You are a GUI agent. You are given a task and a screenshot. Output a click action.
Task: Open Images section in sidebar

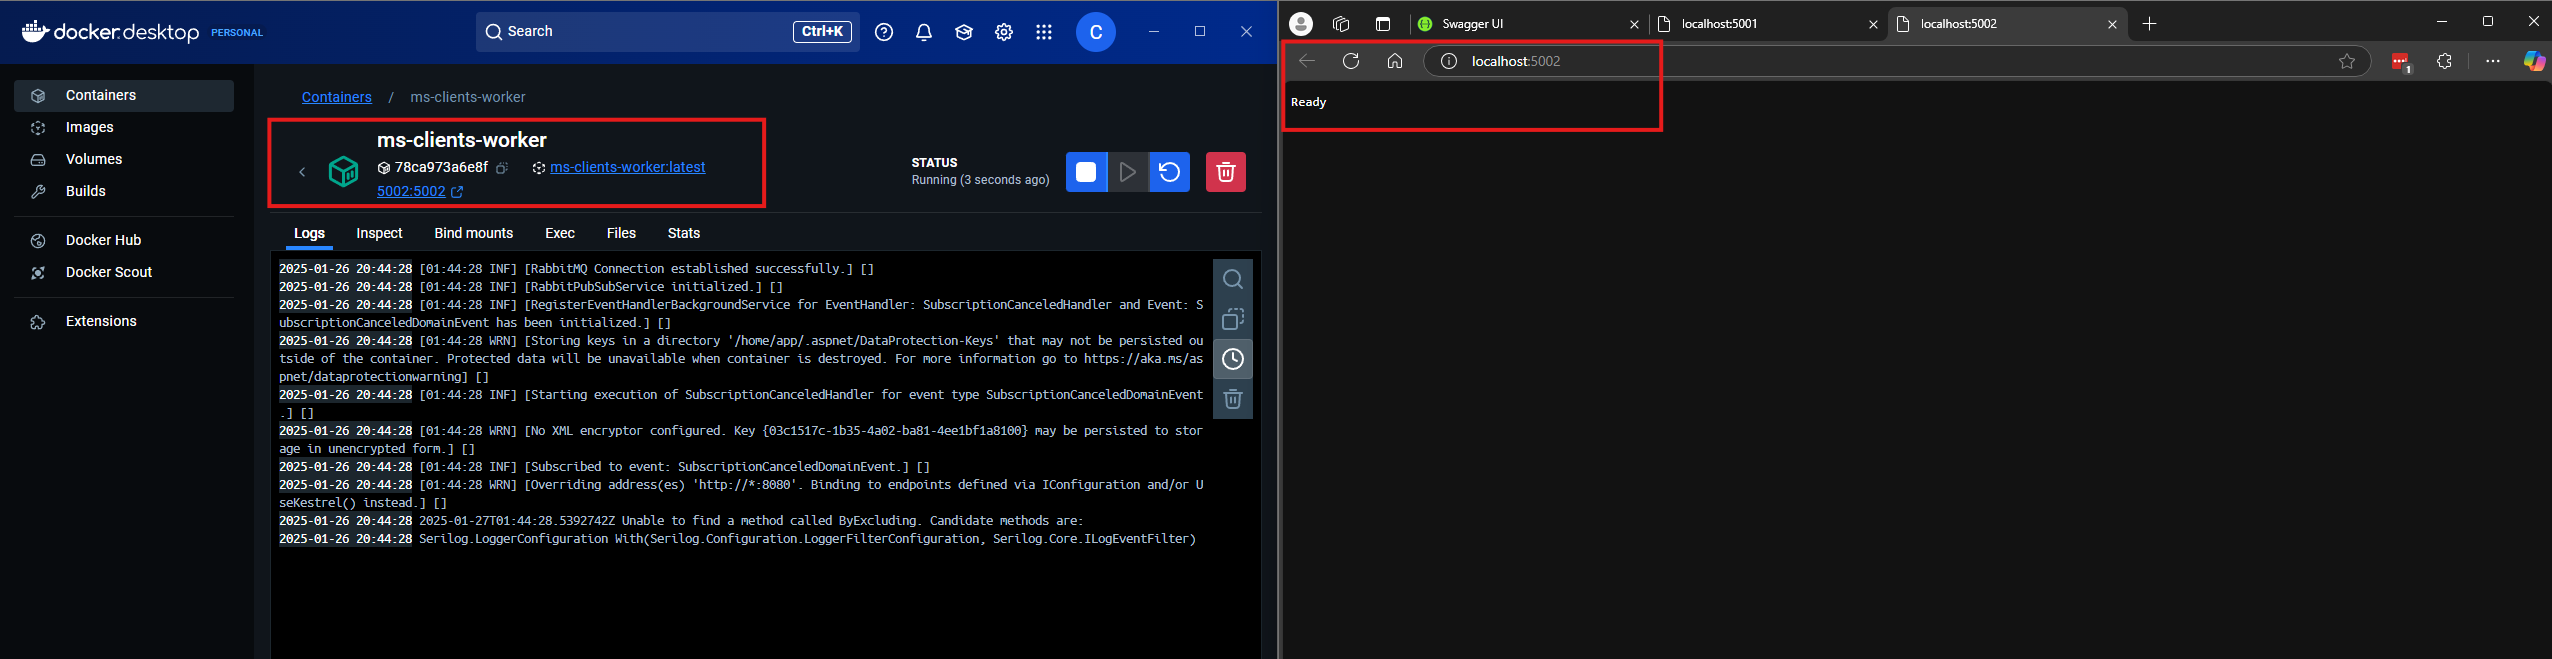pos(124,127)
